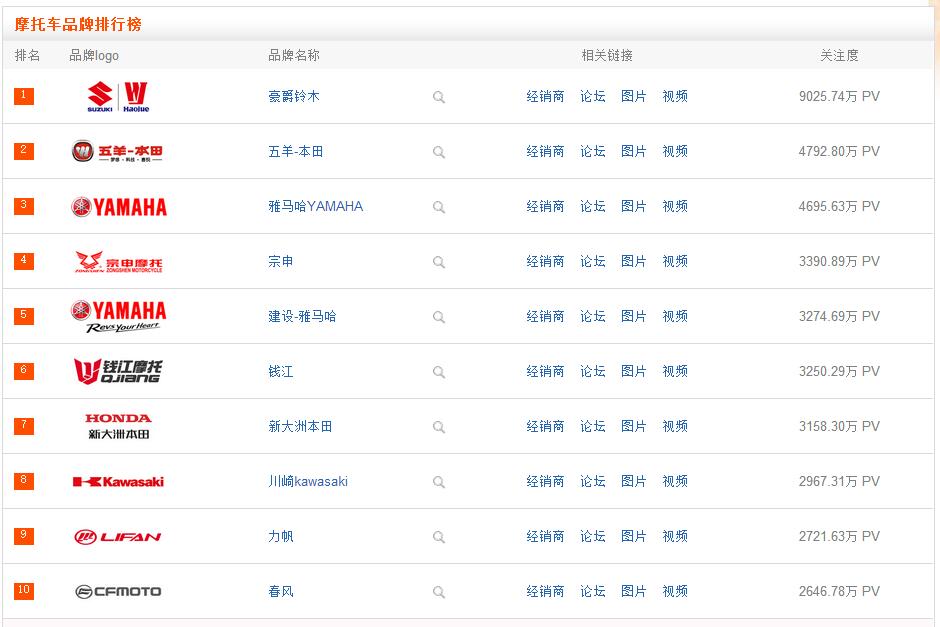Open 视频 link in 力帆 row
Viewport: 940px width, 627px height.
pyautogui.click(x=674, y=536)
